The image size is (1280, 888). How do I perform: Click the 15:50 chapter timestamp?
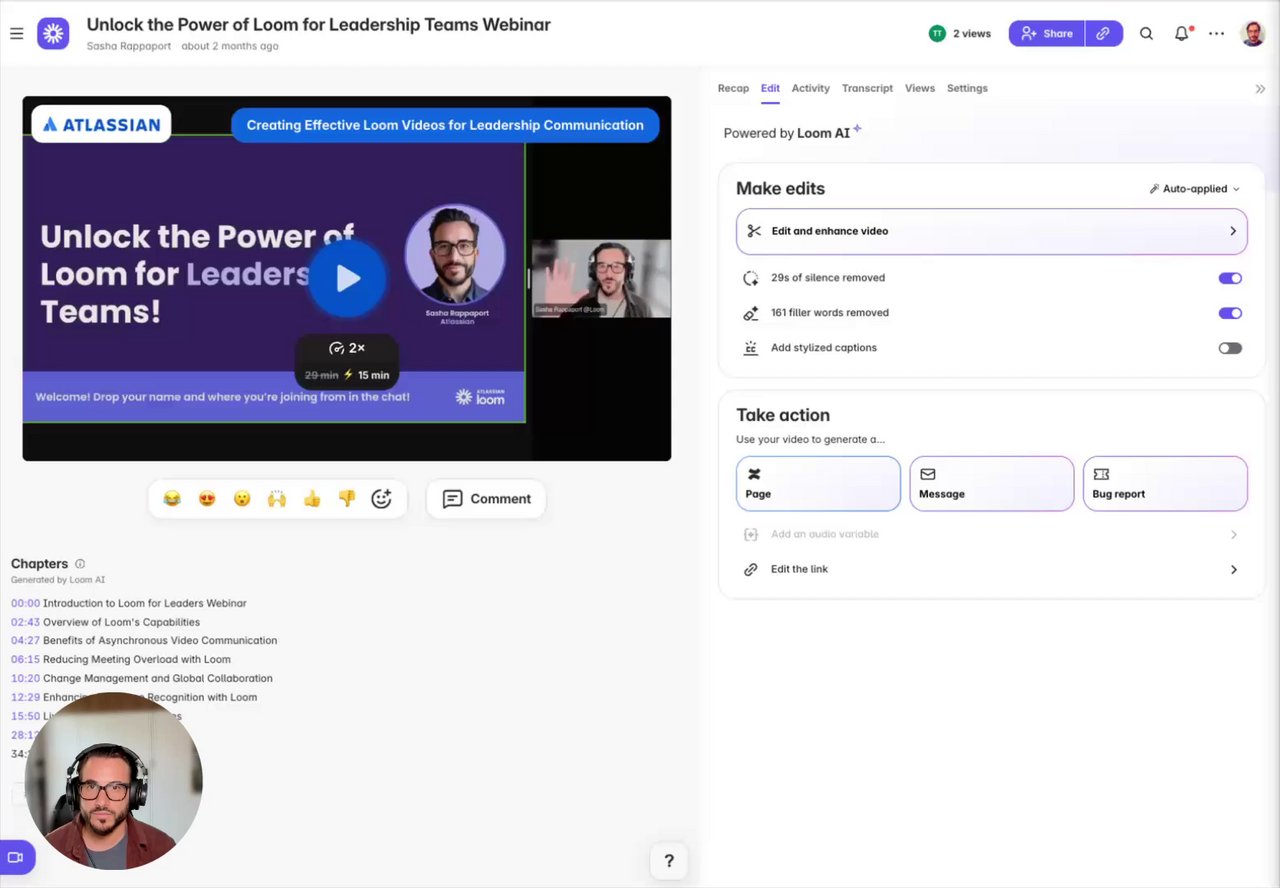tap(25, 716)
